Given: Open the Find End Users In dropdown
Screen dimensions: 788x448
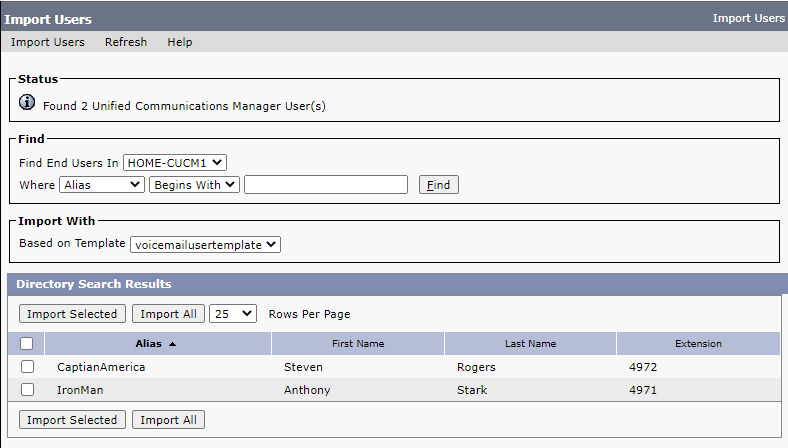Looking at the screenshot, I should click(x=175, y=163).
